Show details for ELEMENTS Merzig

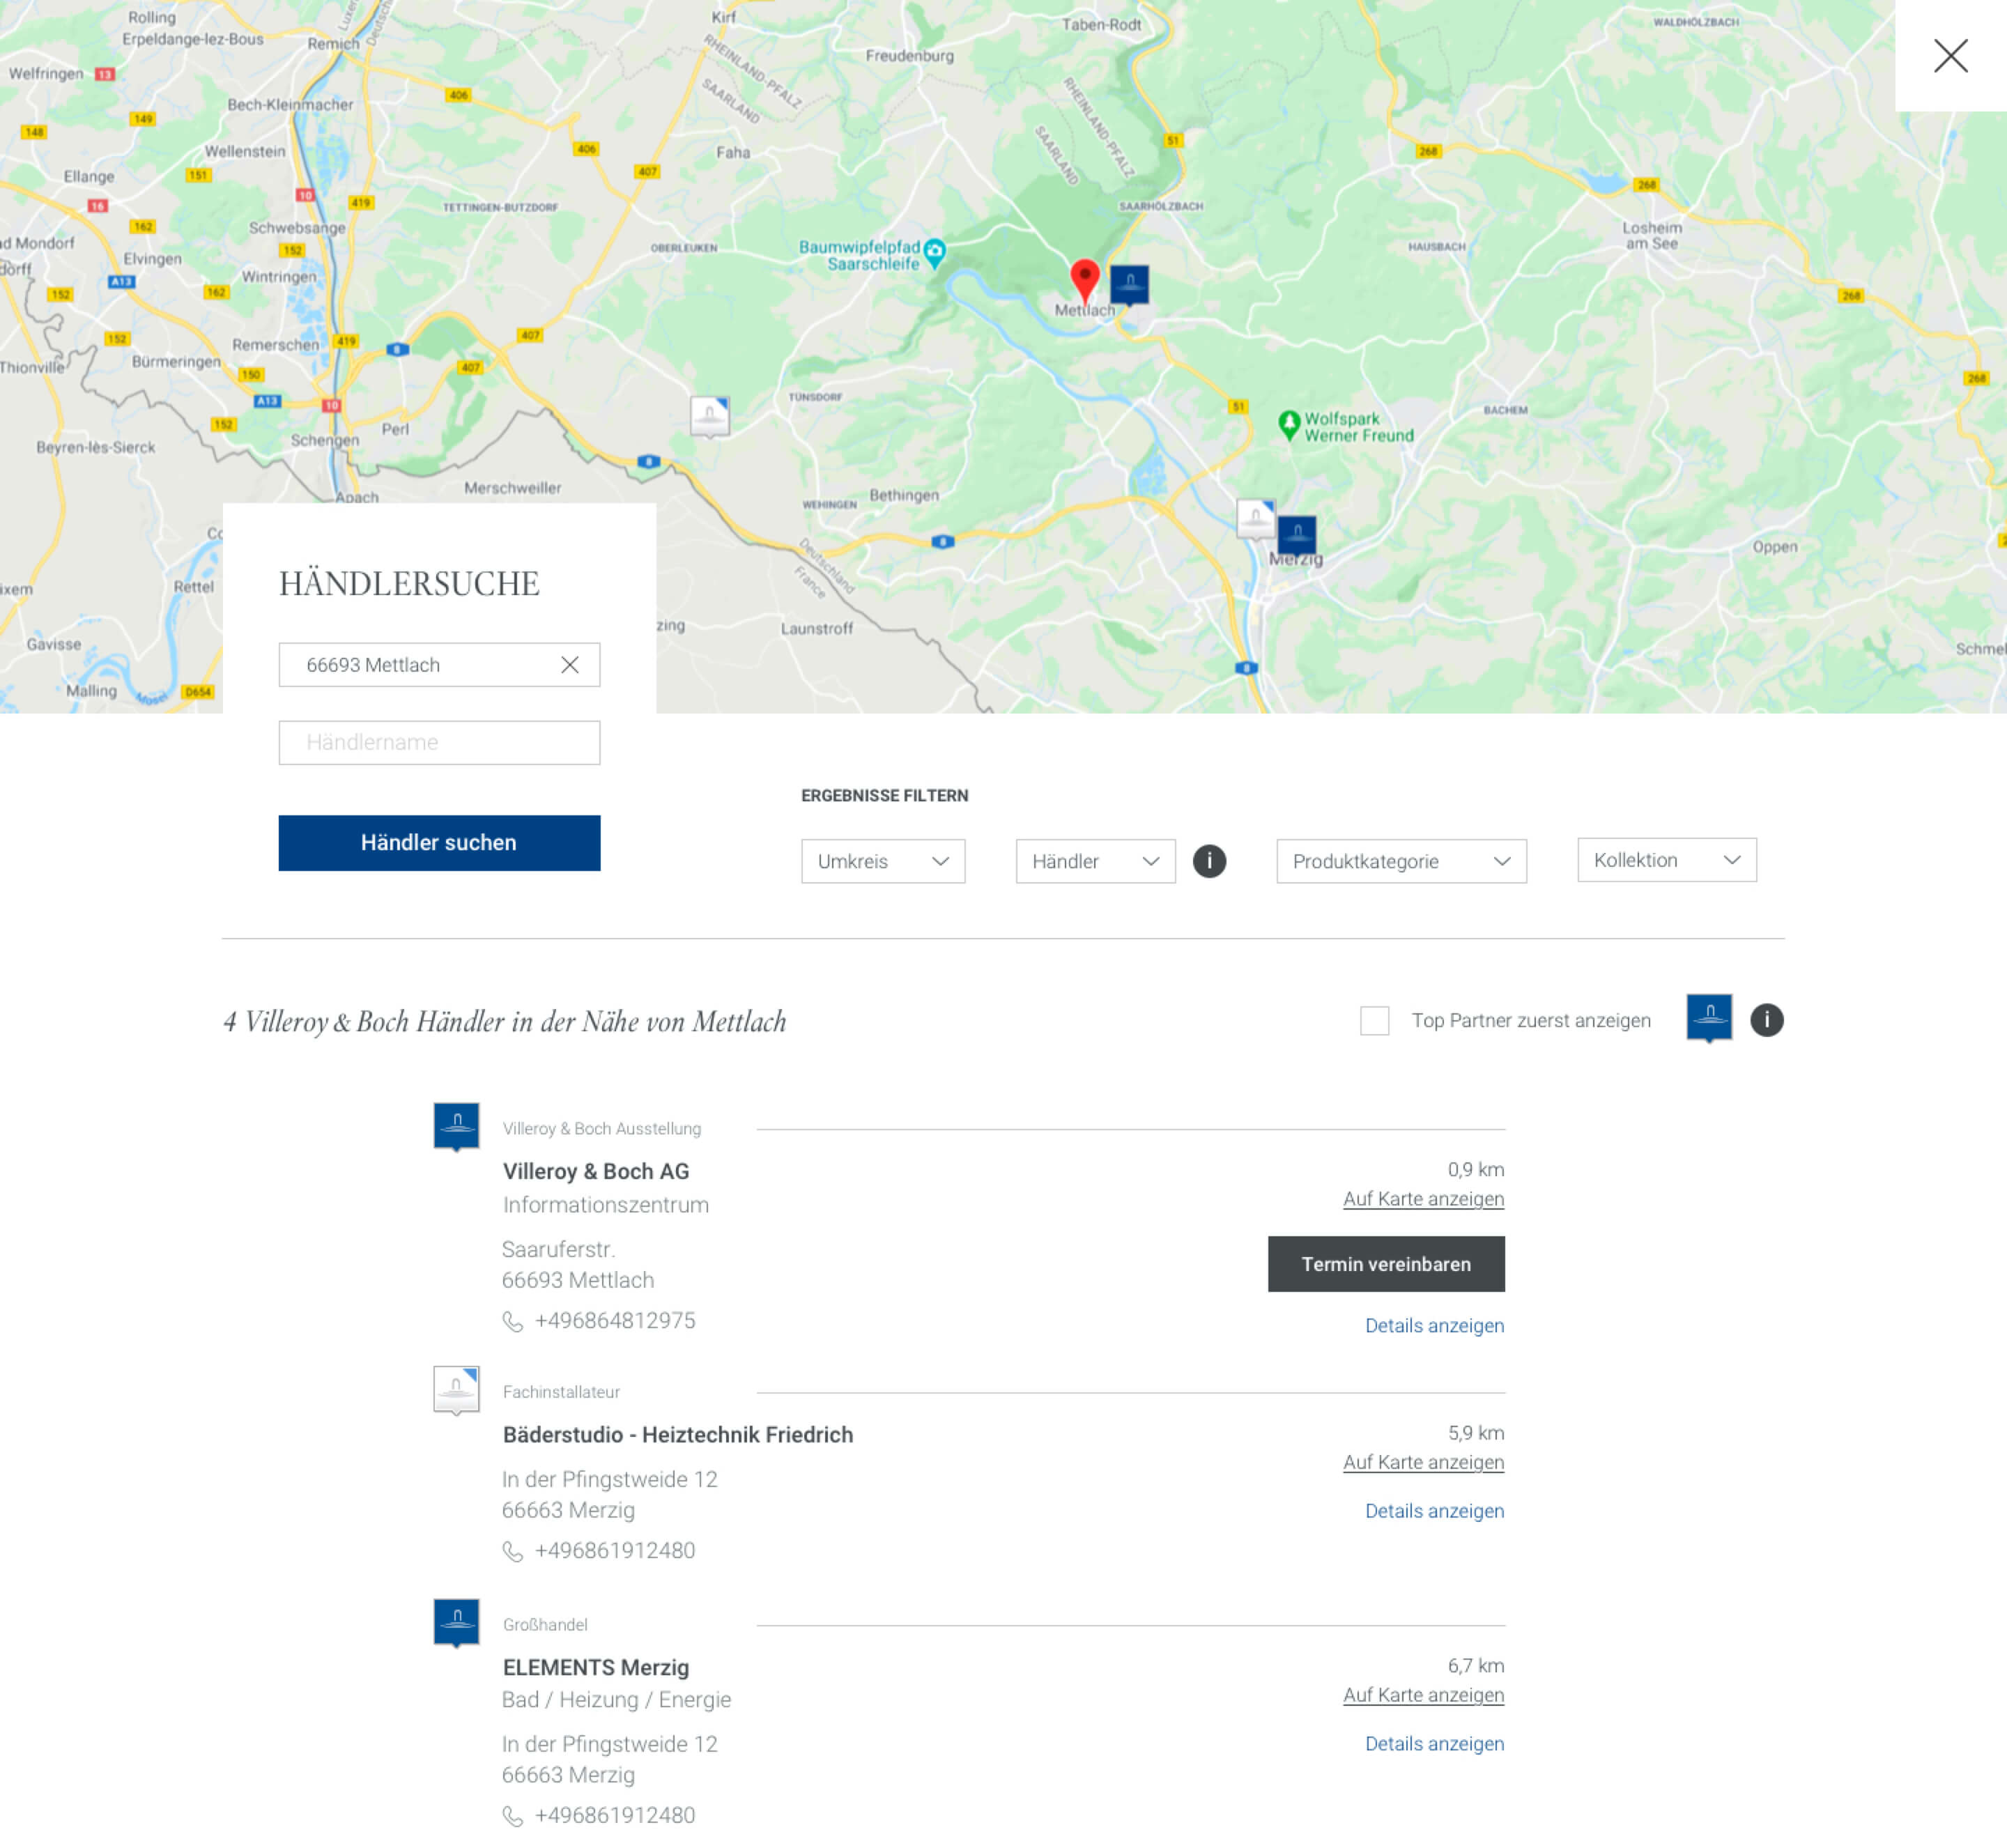pyautogui.click(x=1434, y=1744)
